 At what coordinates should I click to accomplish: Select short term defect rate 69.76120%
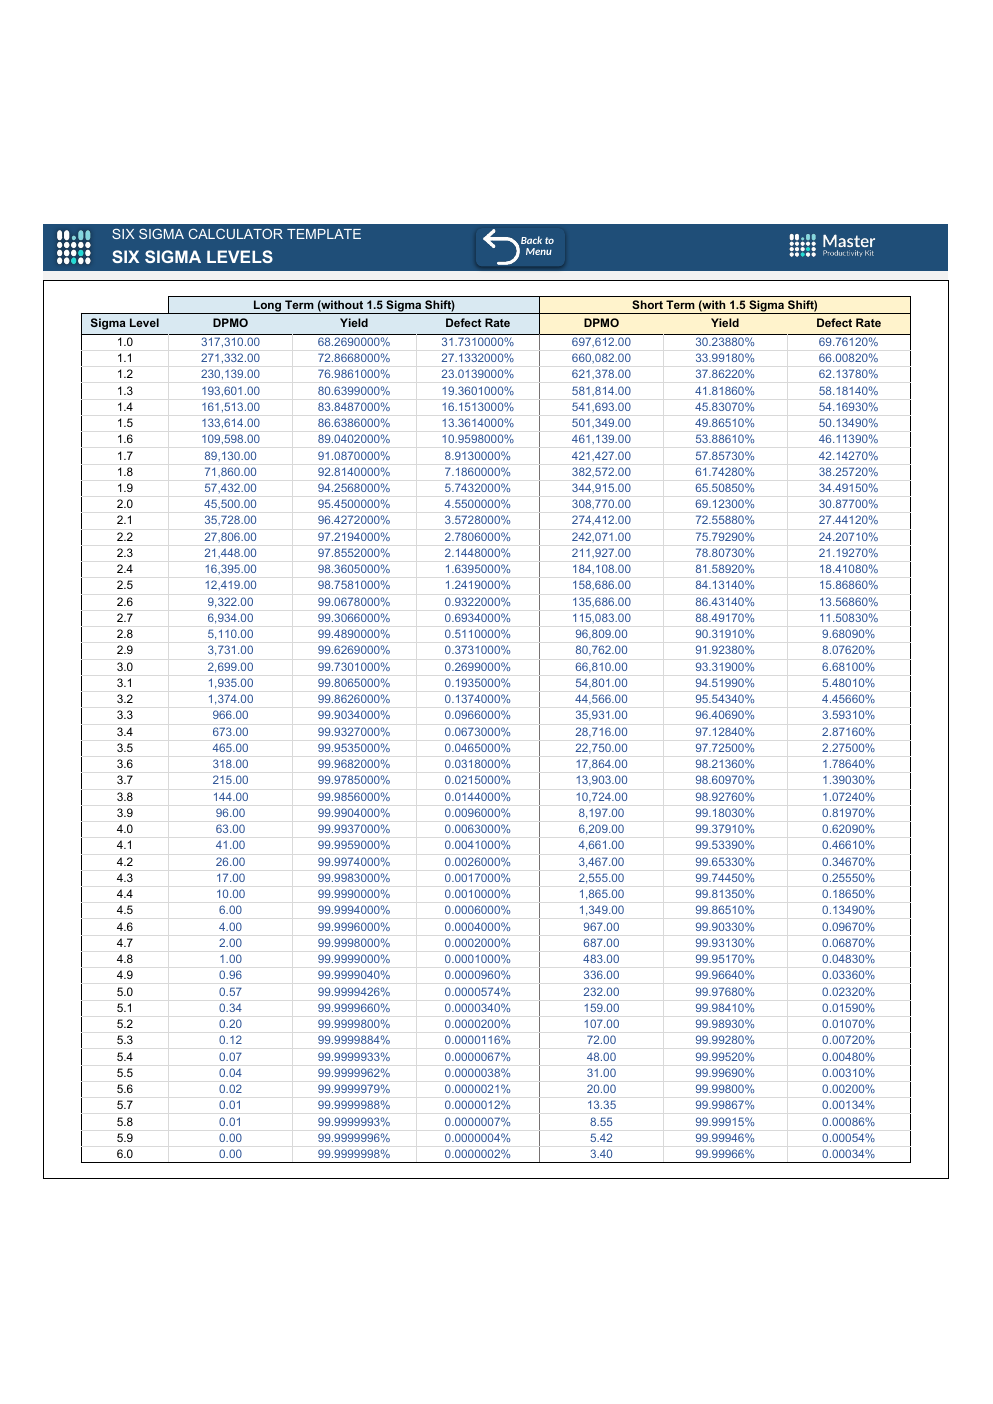coord(848,342)
